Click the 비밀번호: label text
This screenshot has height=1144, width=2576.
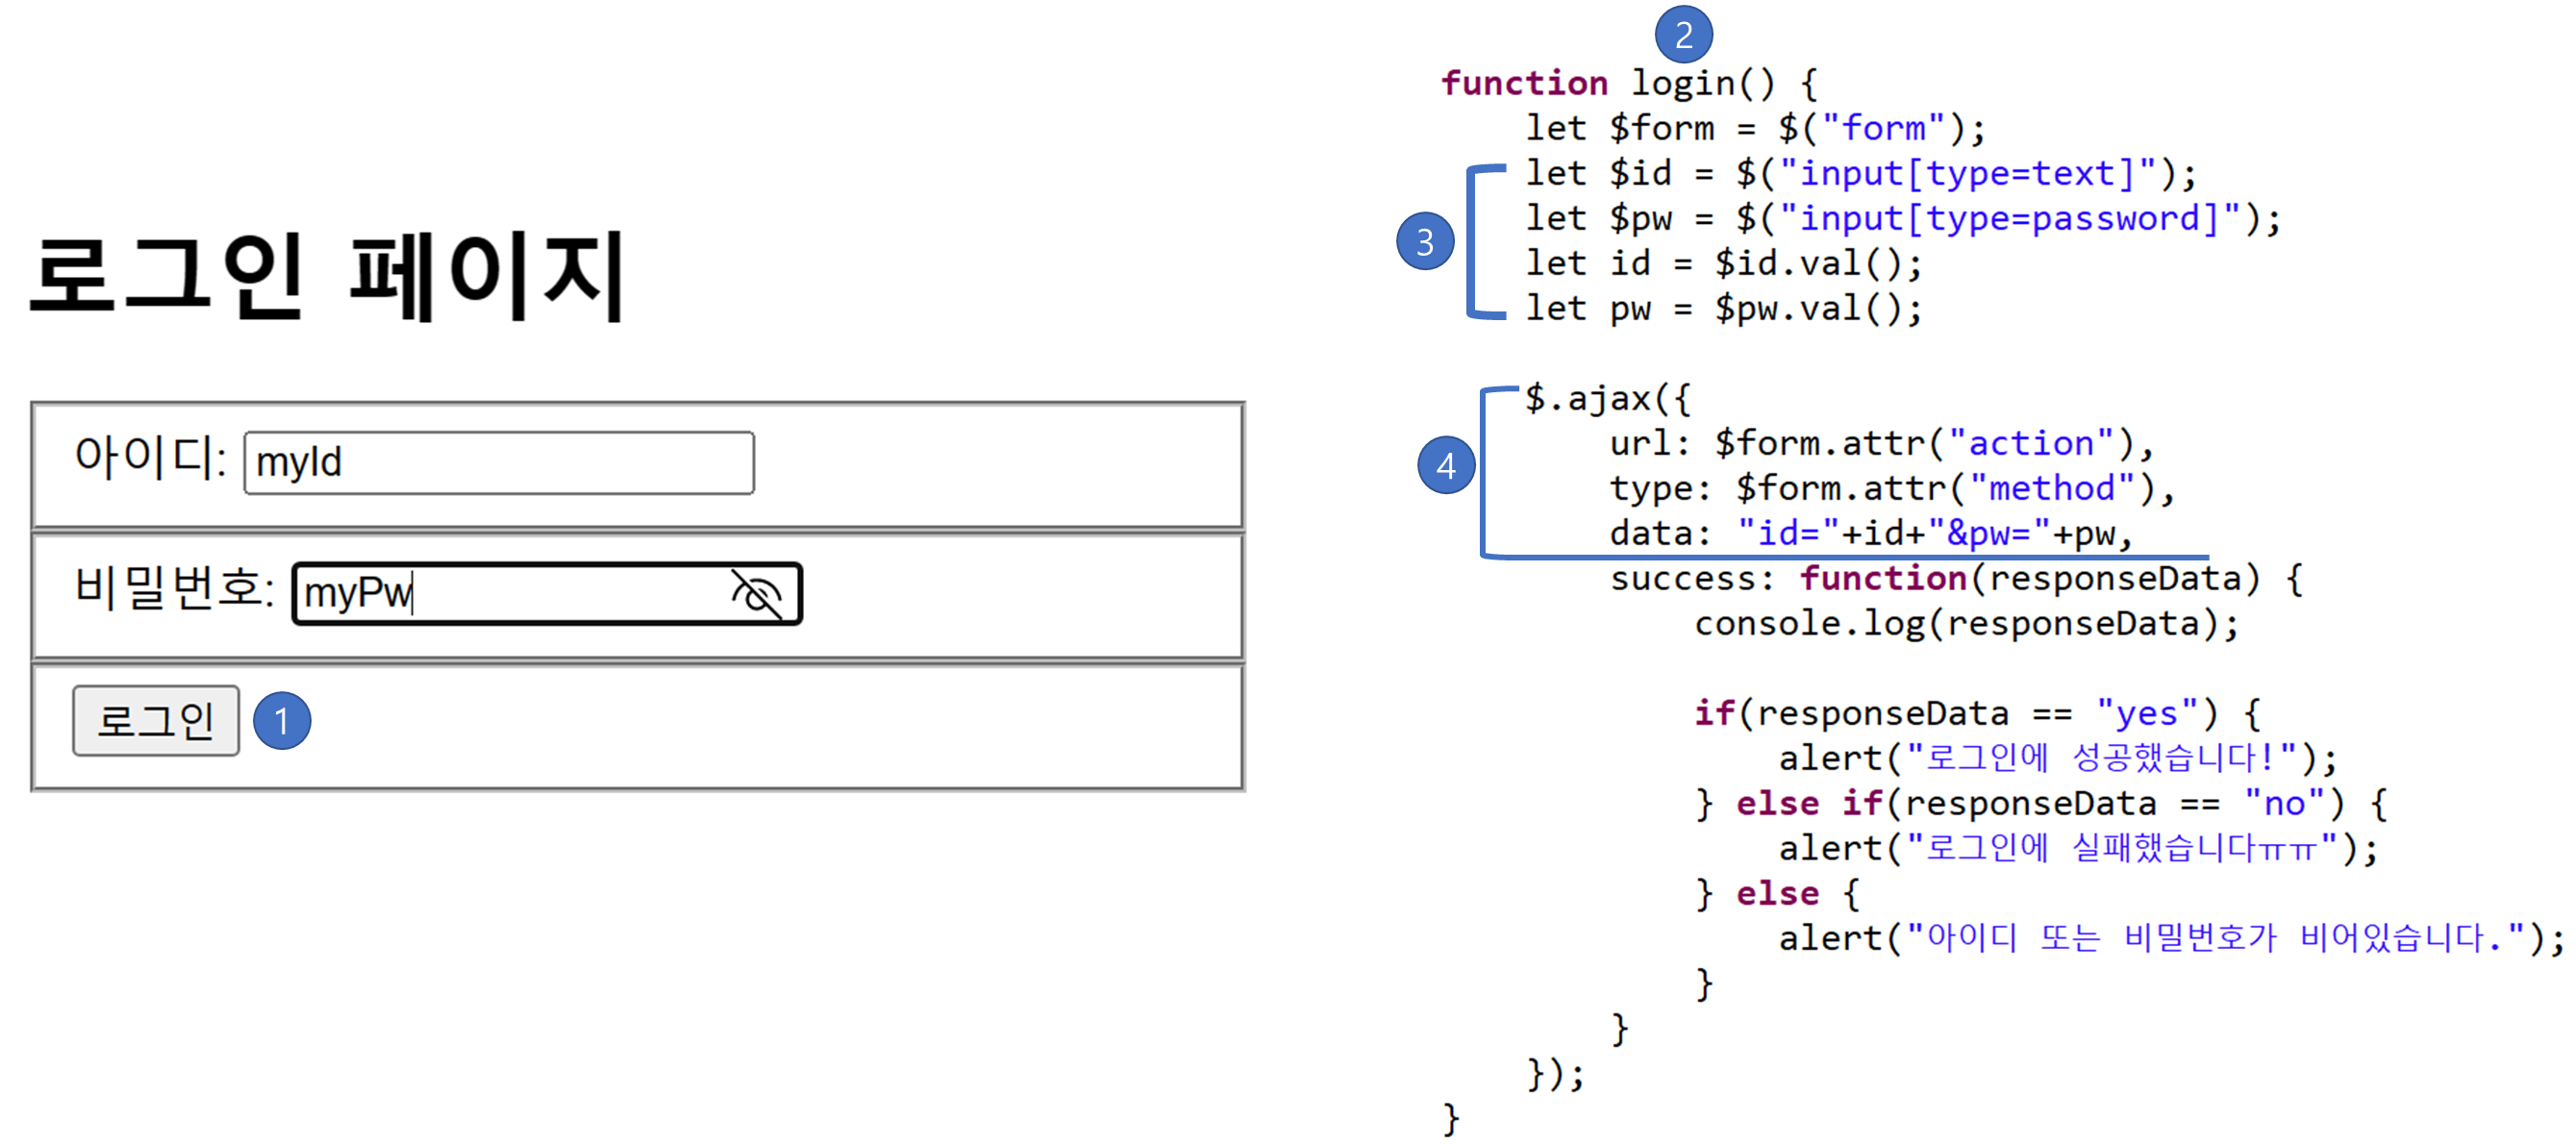tap(174, 588)
